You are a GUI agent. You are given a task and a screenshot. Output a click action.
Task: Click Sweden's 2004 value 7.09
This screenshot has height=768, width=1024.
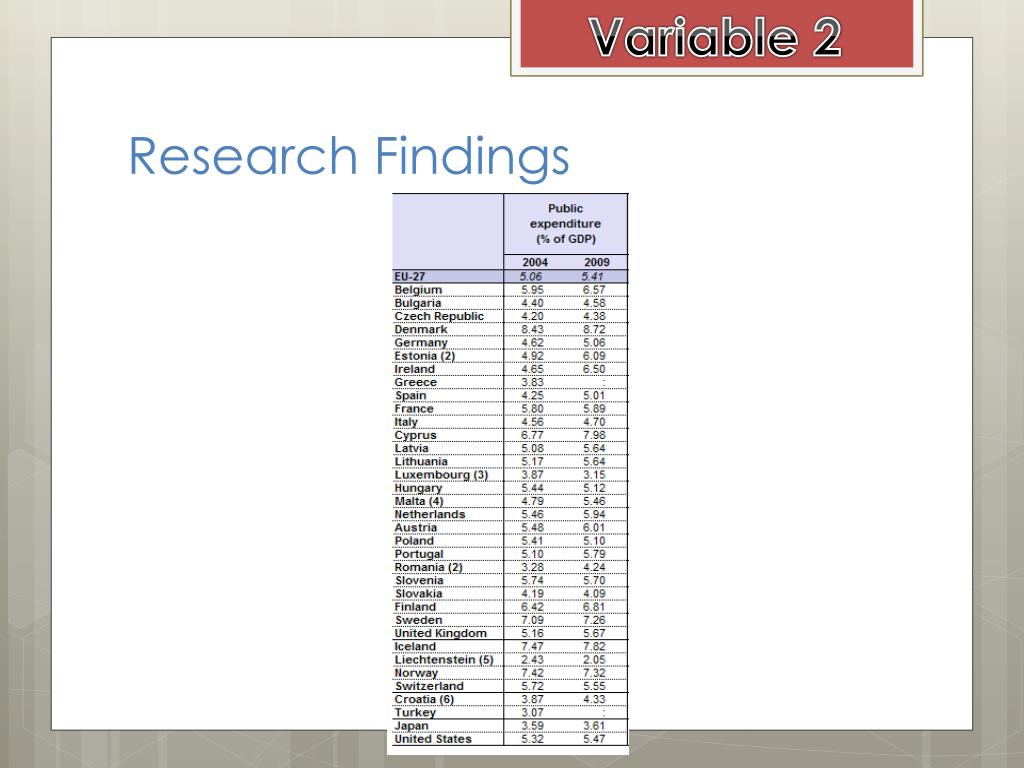pos(532,620)
